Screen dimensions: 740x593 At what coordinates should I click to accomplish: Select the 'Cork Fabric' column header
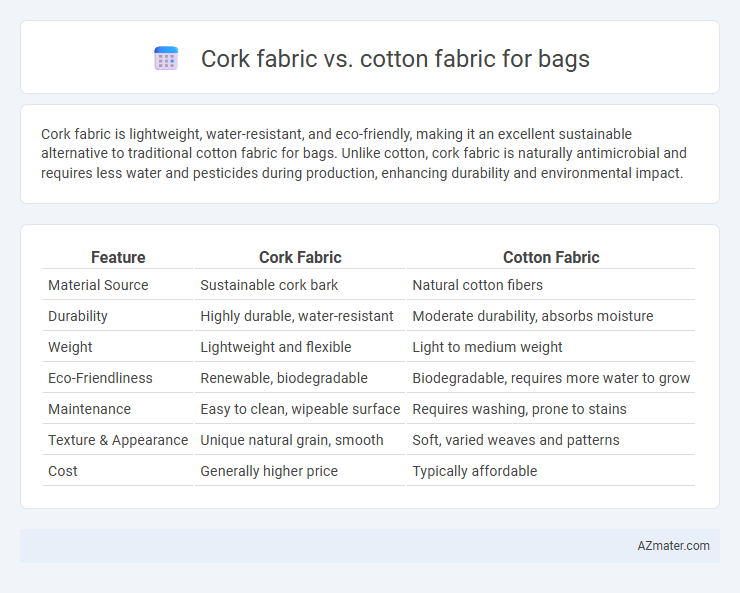(x=300, y=257)
